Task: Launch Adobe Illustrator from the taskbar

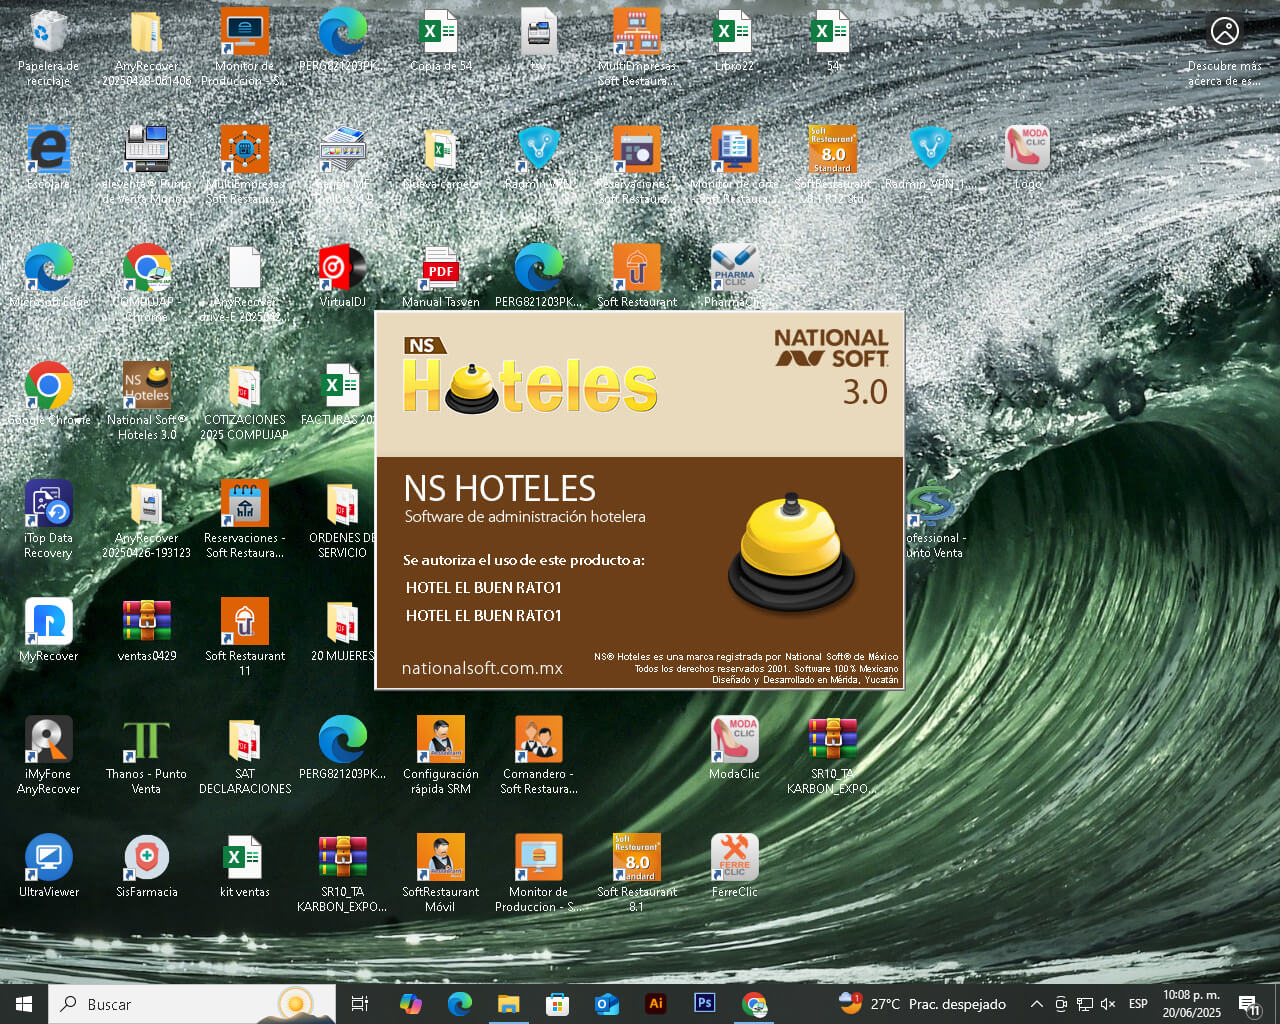Action: click(x=656, y=1004)
